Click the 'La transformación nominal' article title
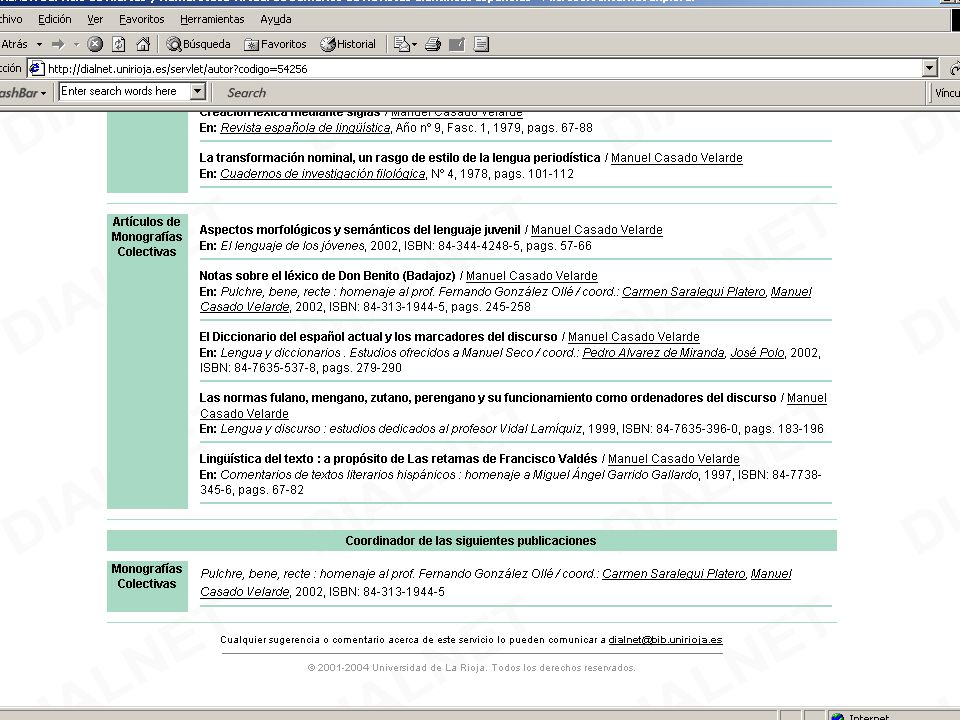Image resolution: width=960 pixels, height=720 pixels. (x=400, y=158)
